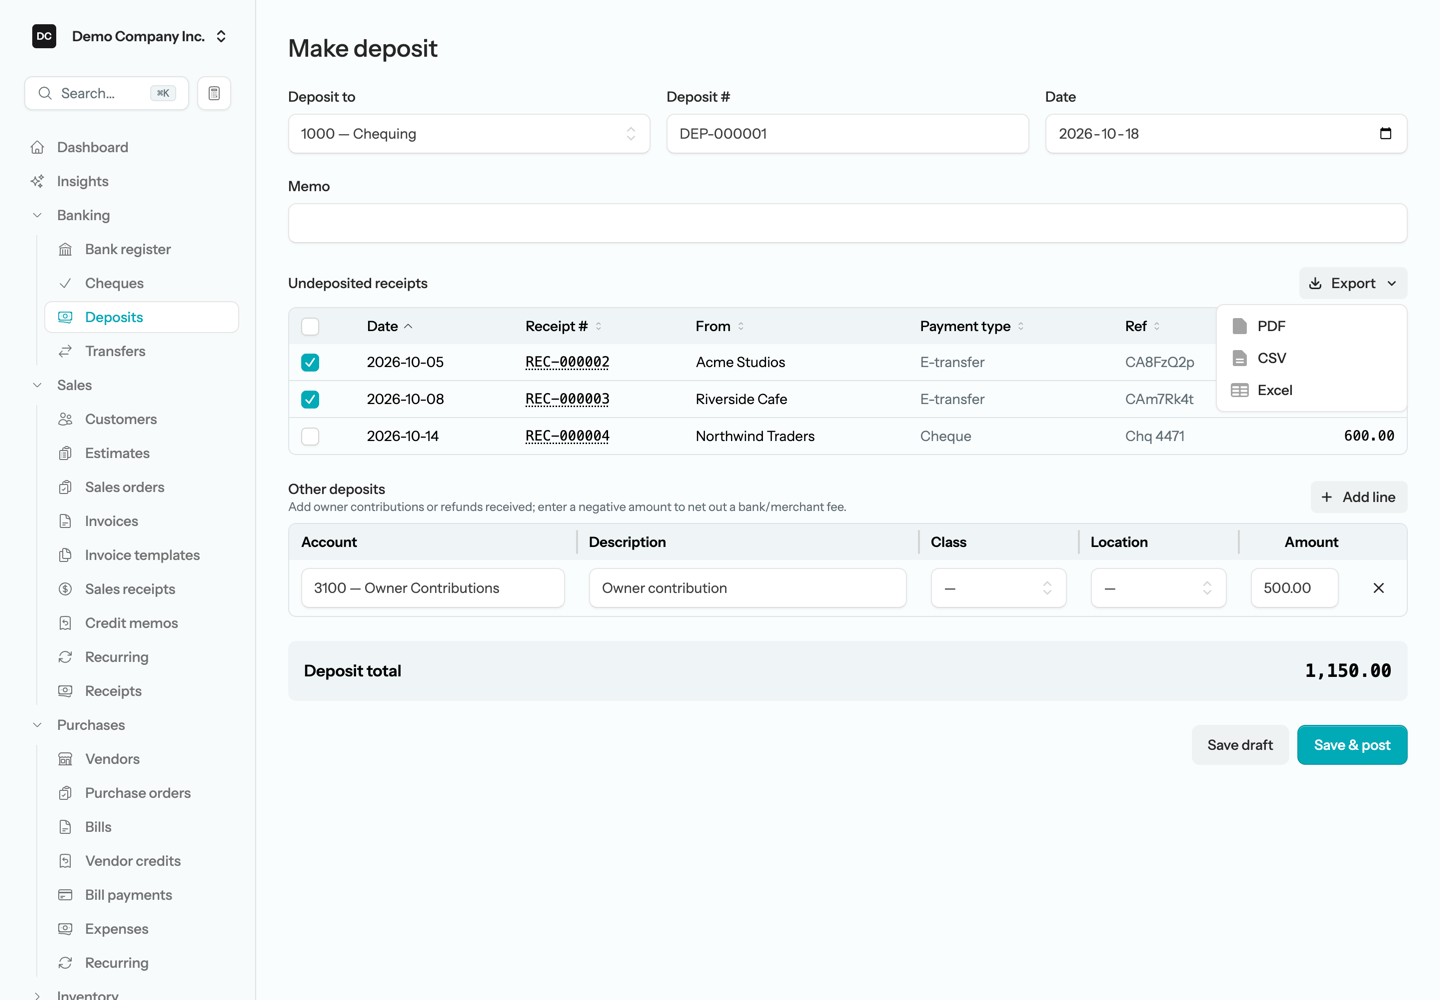Remove the Owner contribution line with X

click(1378, 588)
